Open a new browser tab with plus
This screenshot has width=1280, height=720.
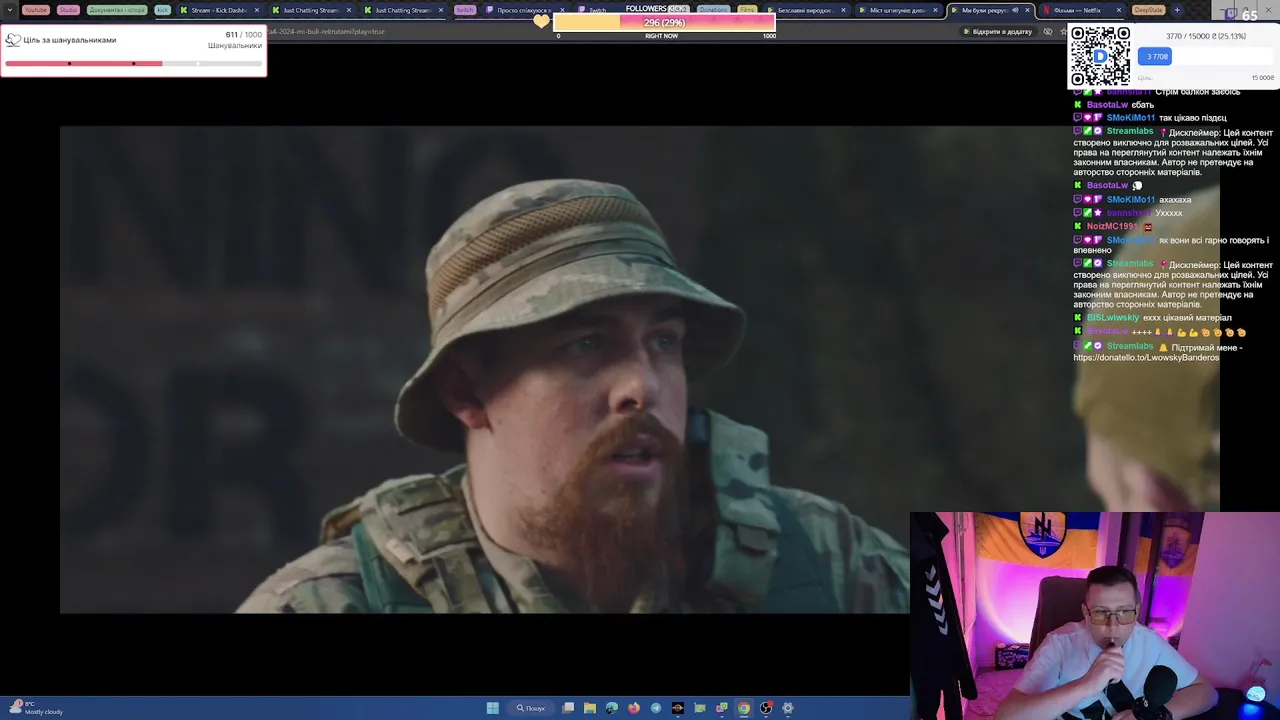coord(1177,10)
